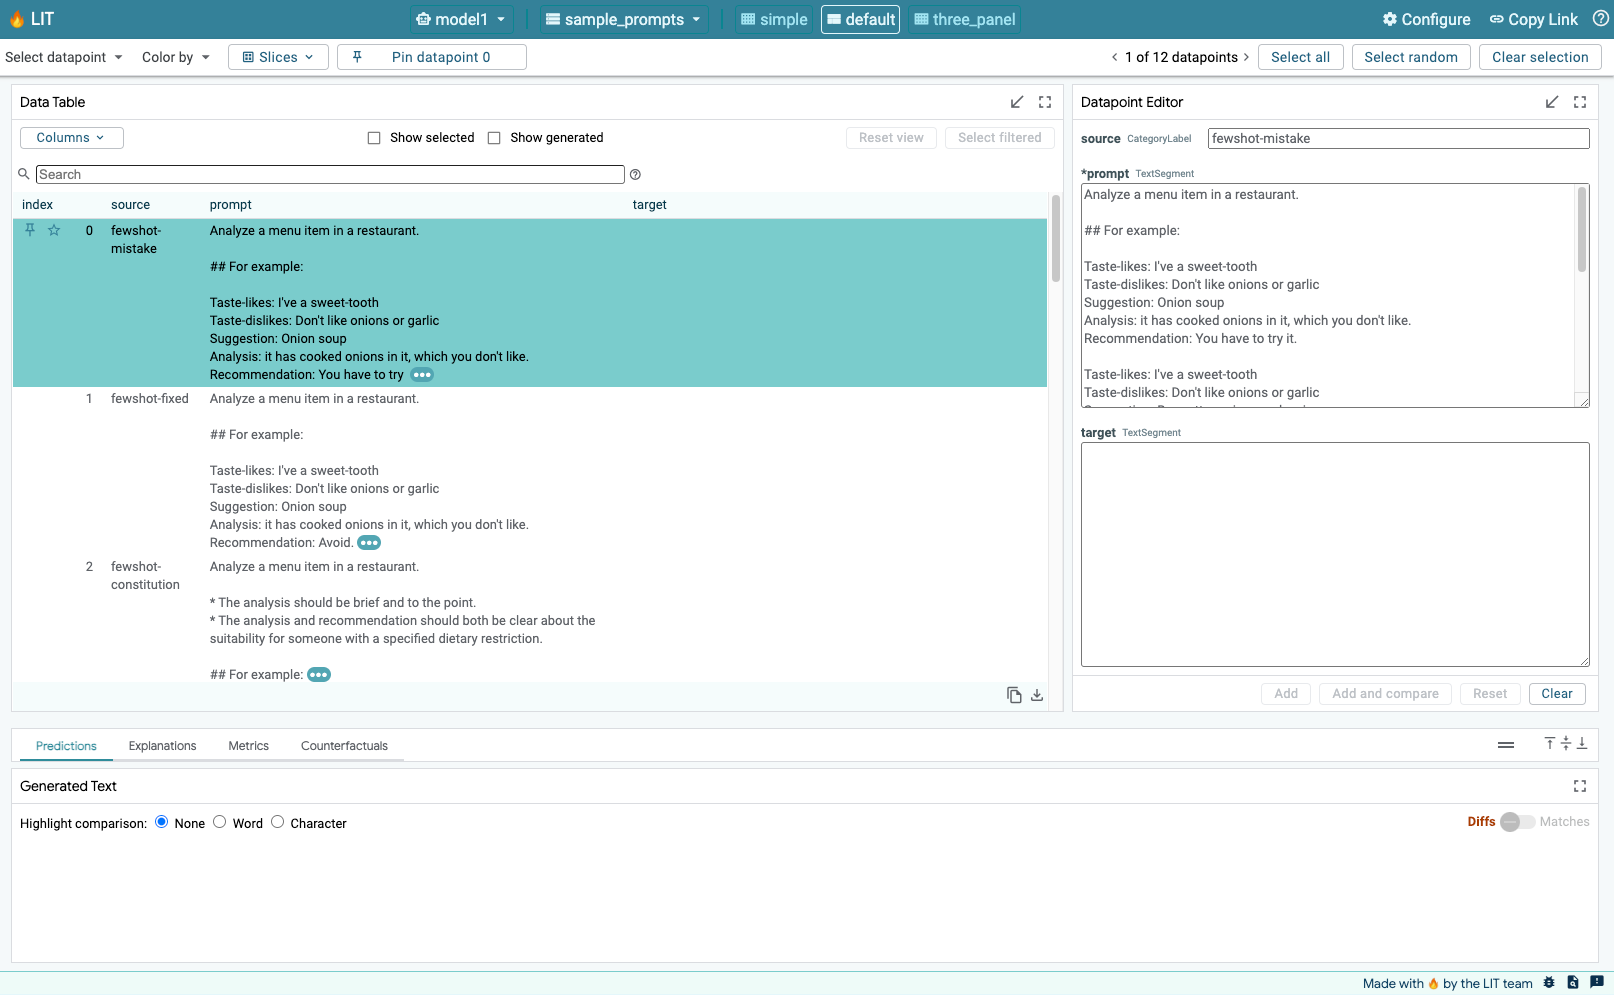Open the Columns dropdown
Screen dimensions: 1614x995
click(x=71, y=137)
